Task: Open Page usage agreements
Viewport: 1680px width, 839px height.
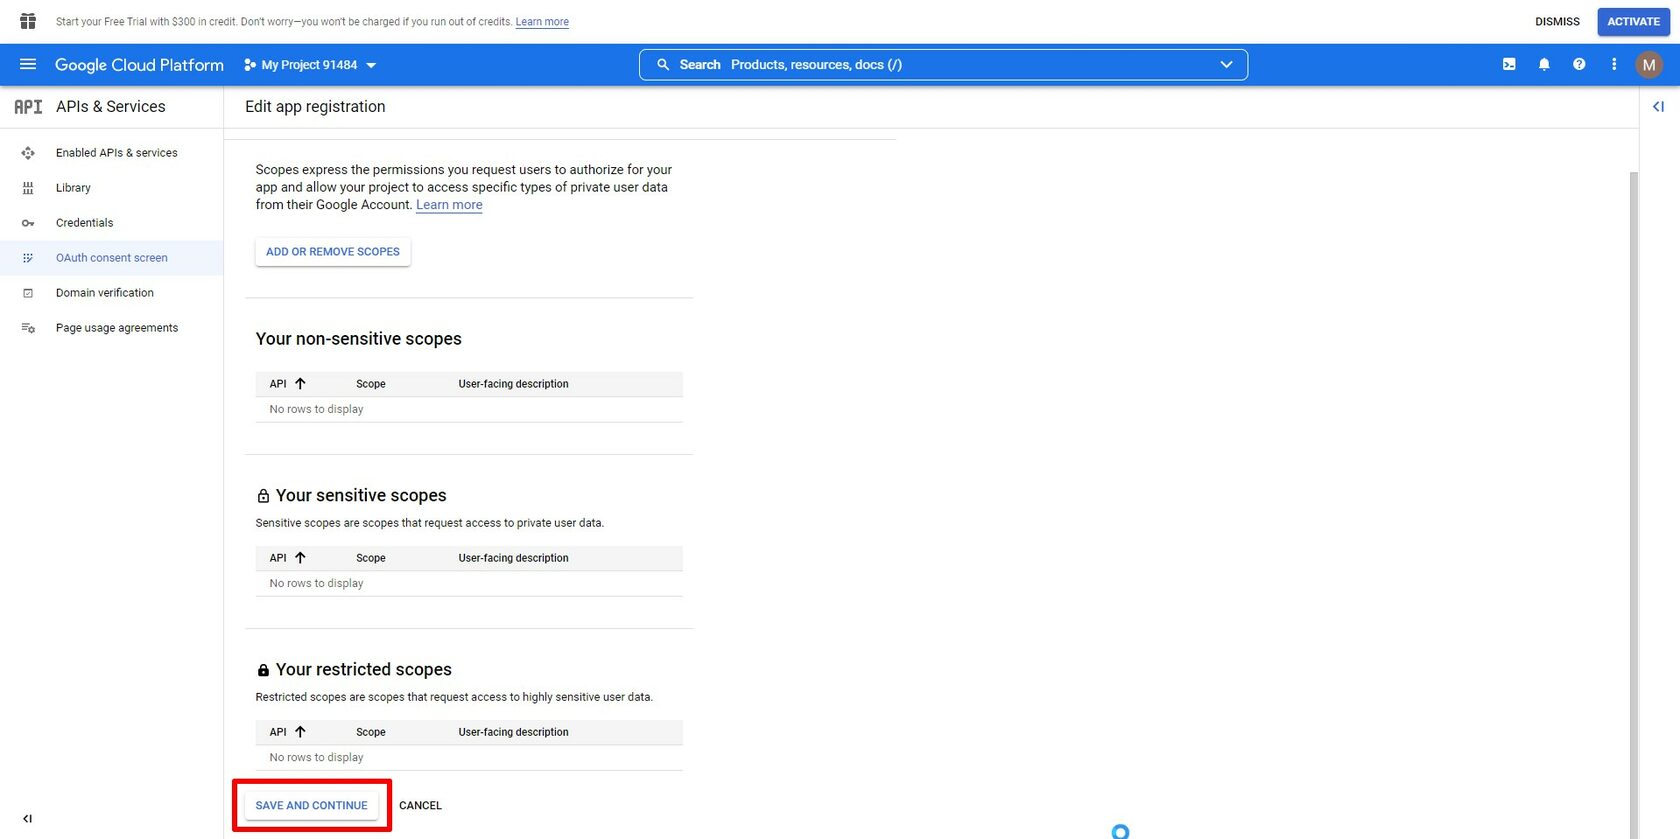Action: pos(117,328)
